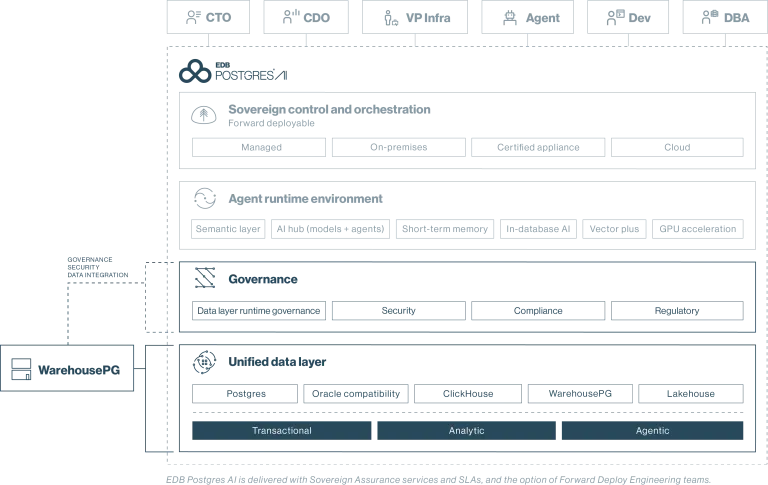Screen dimensions: 768x485
Task: Click the Sovereign Assurance footnote text
Action: [438, 480]
